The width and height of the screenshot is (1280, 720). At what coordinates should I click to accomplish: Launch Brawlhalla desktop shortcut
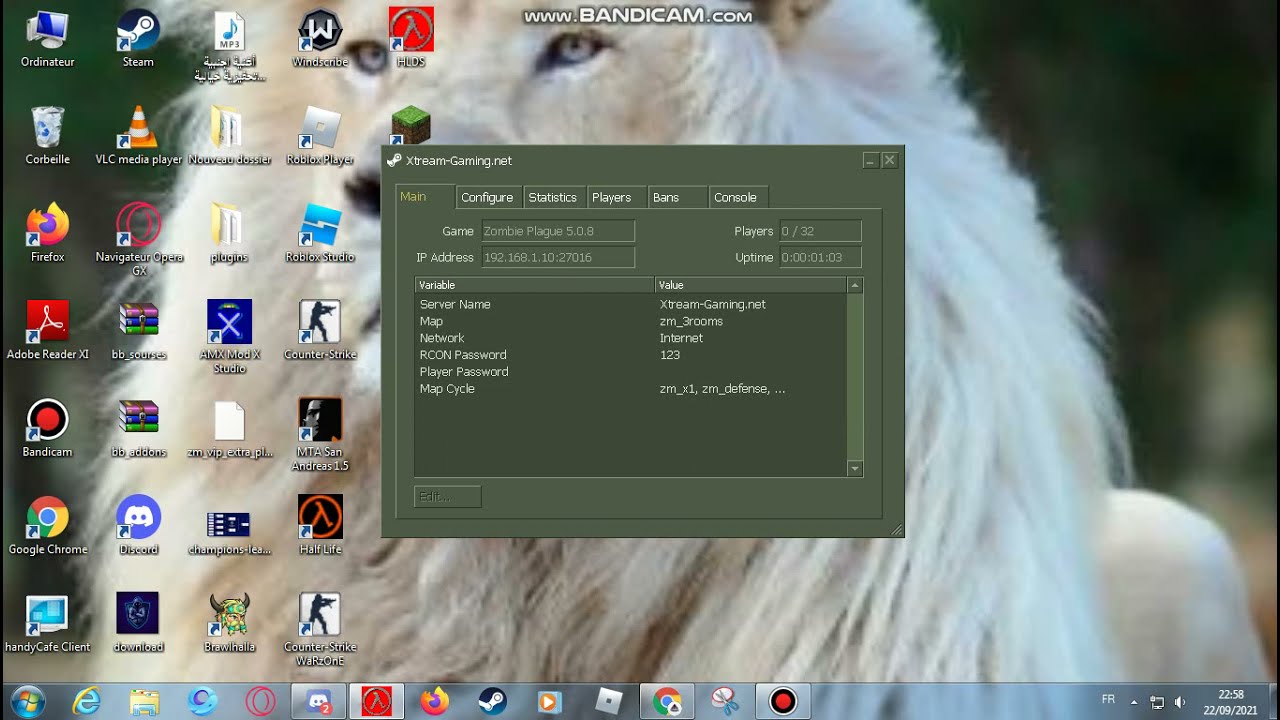click(229, 623)
